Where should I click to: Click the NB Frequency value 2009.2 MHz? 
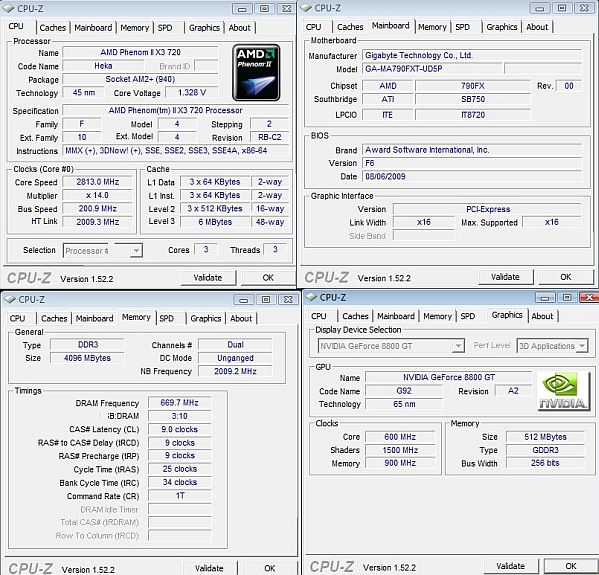(x=235, y=371)
